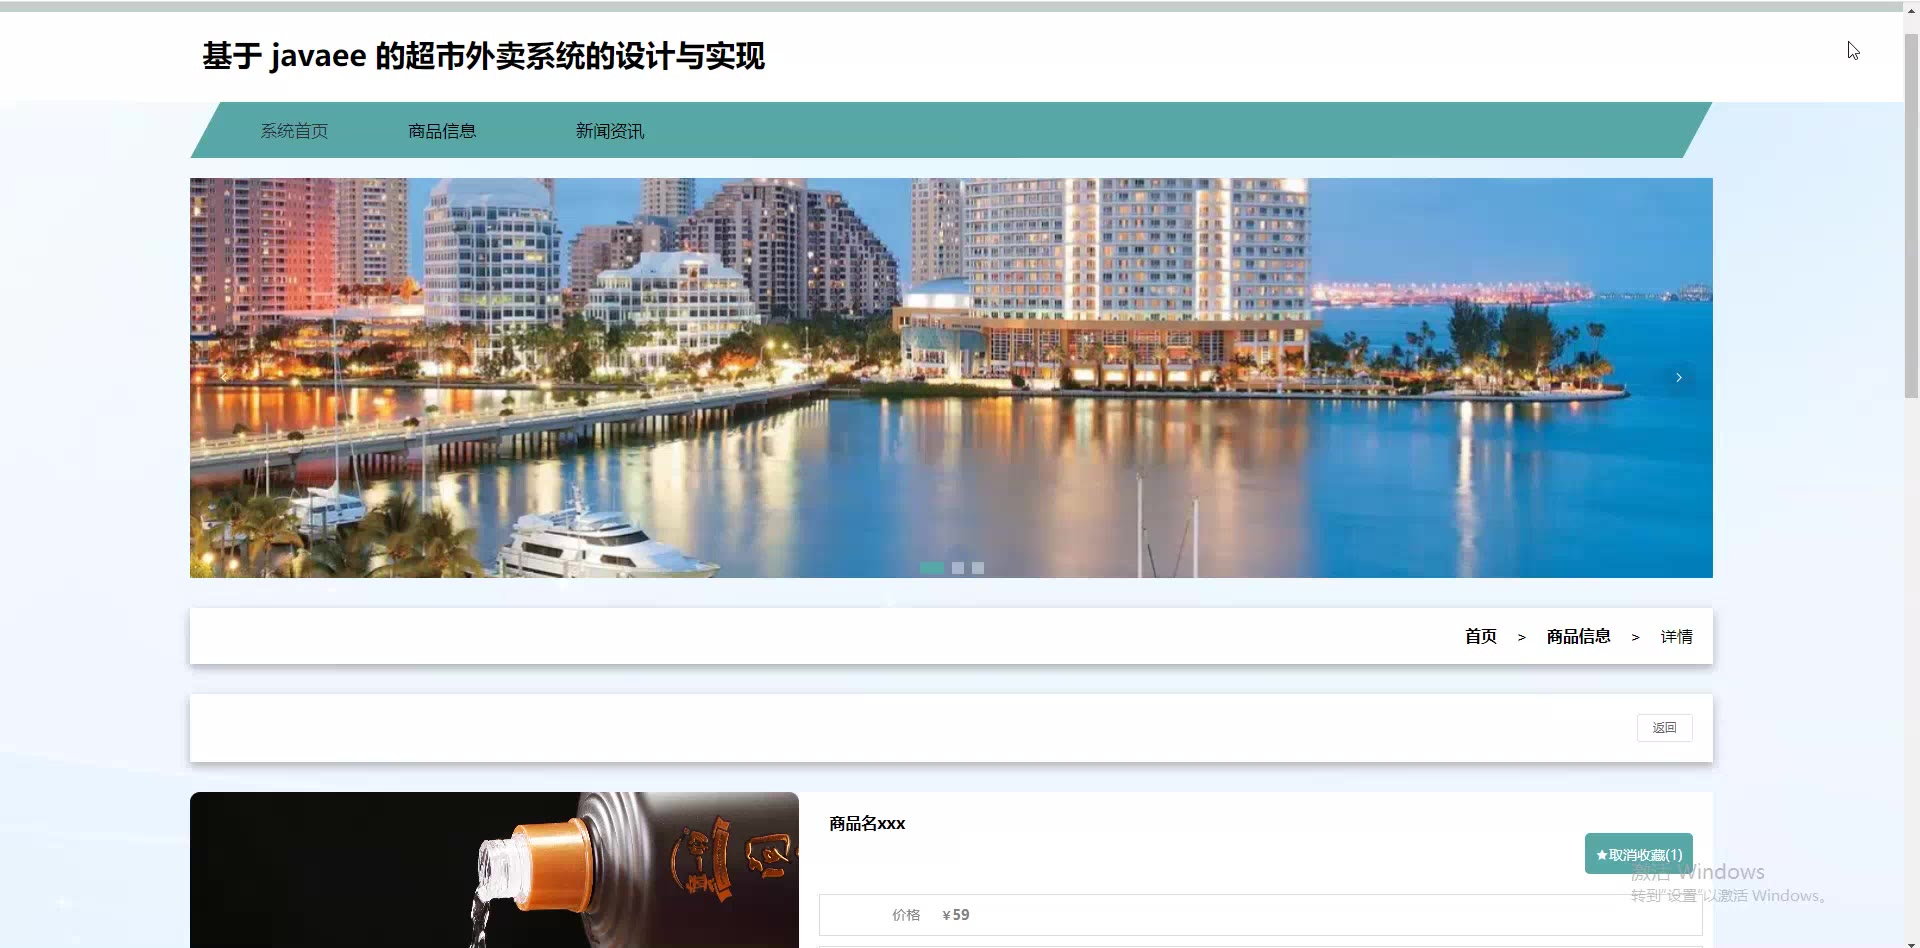Click the 商品信息 breadcrumb link

(1579, 636)
